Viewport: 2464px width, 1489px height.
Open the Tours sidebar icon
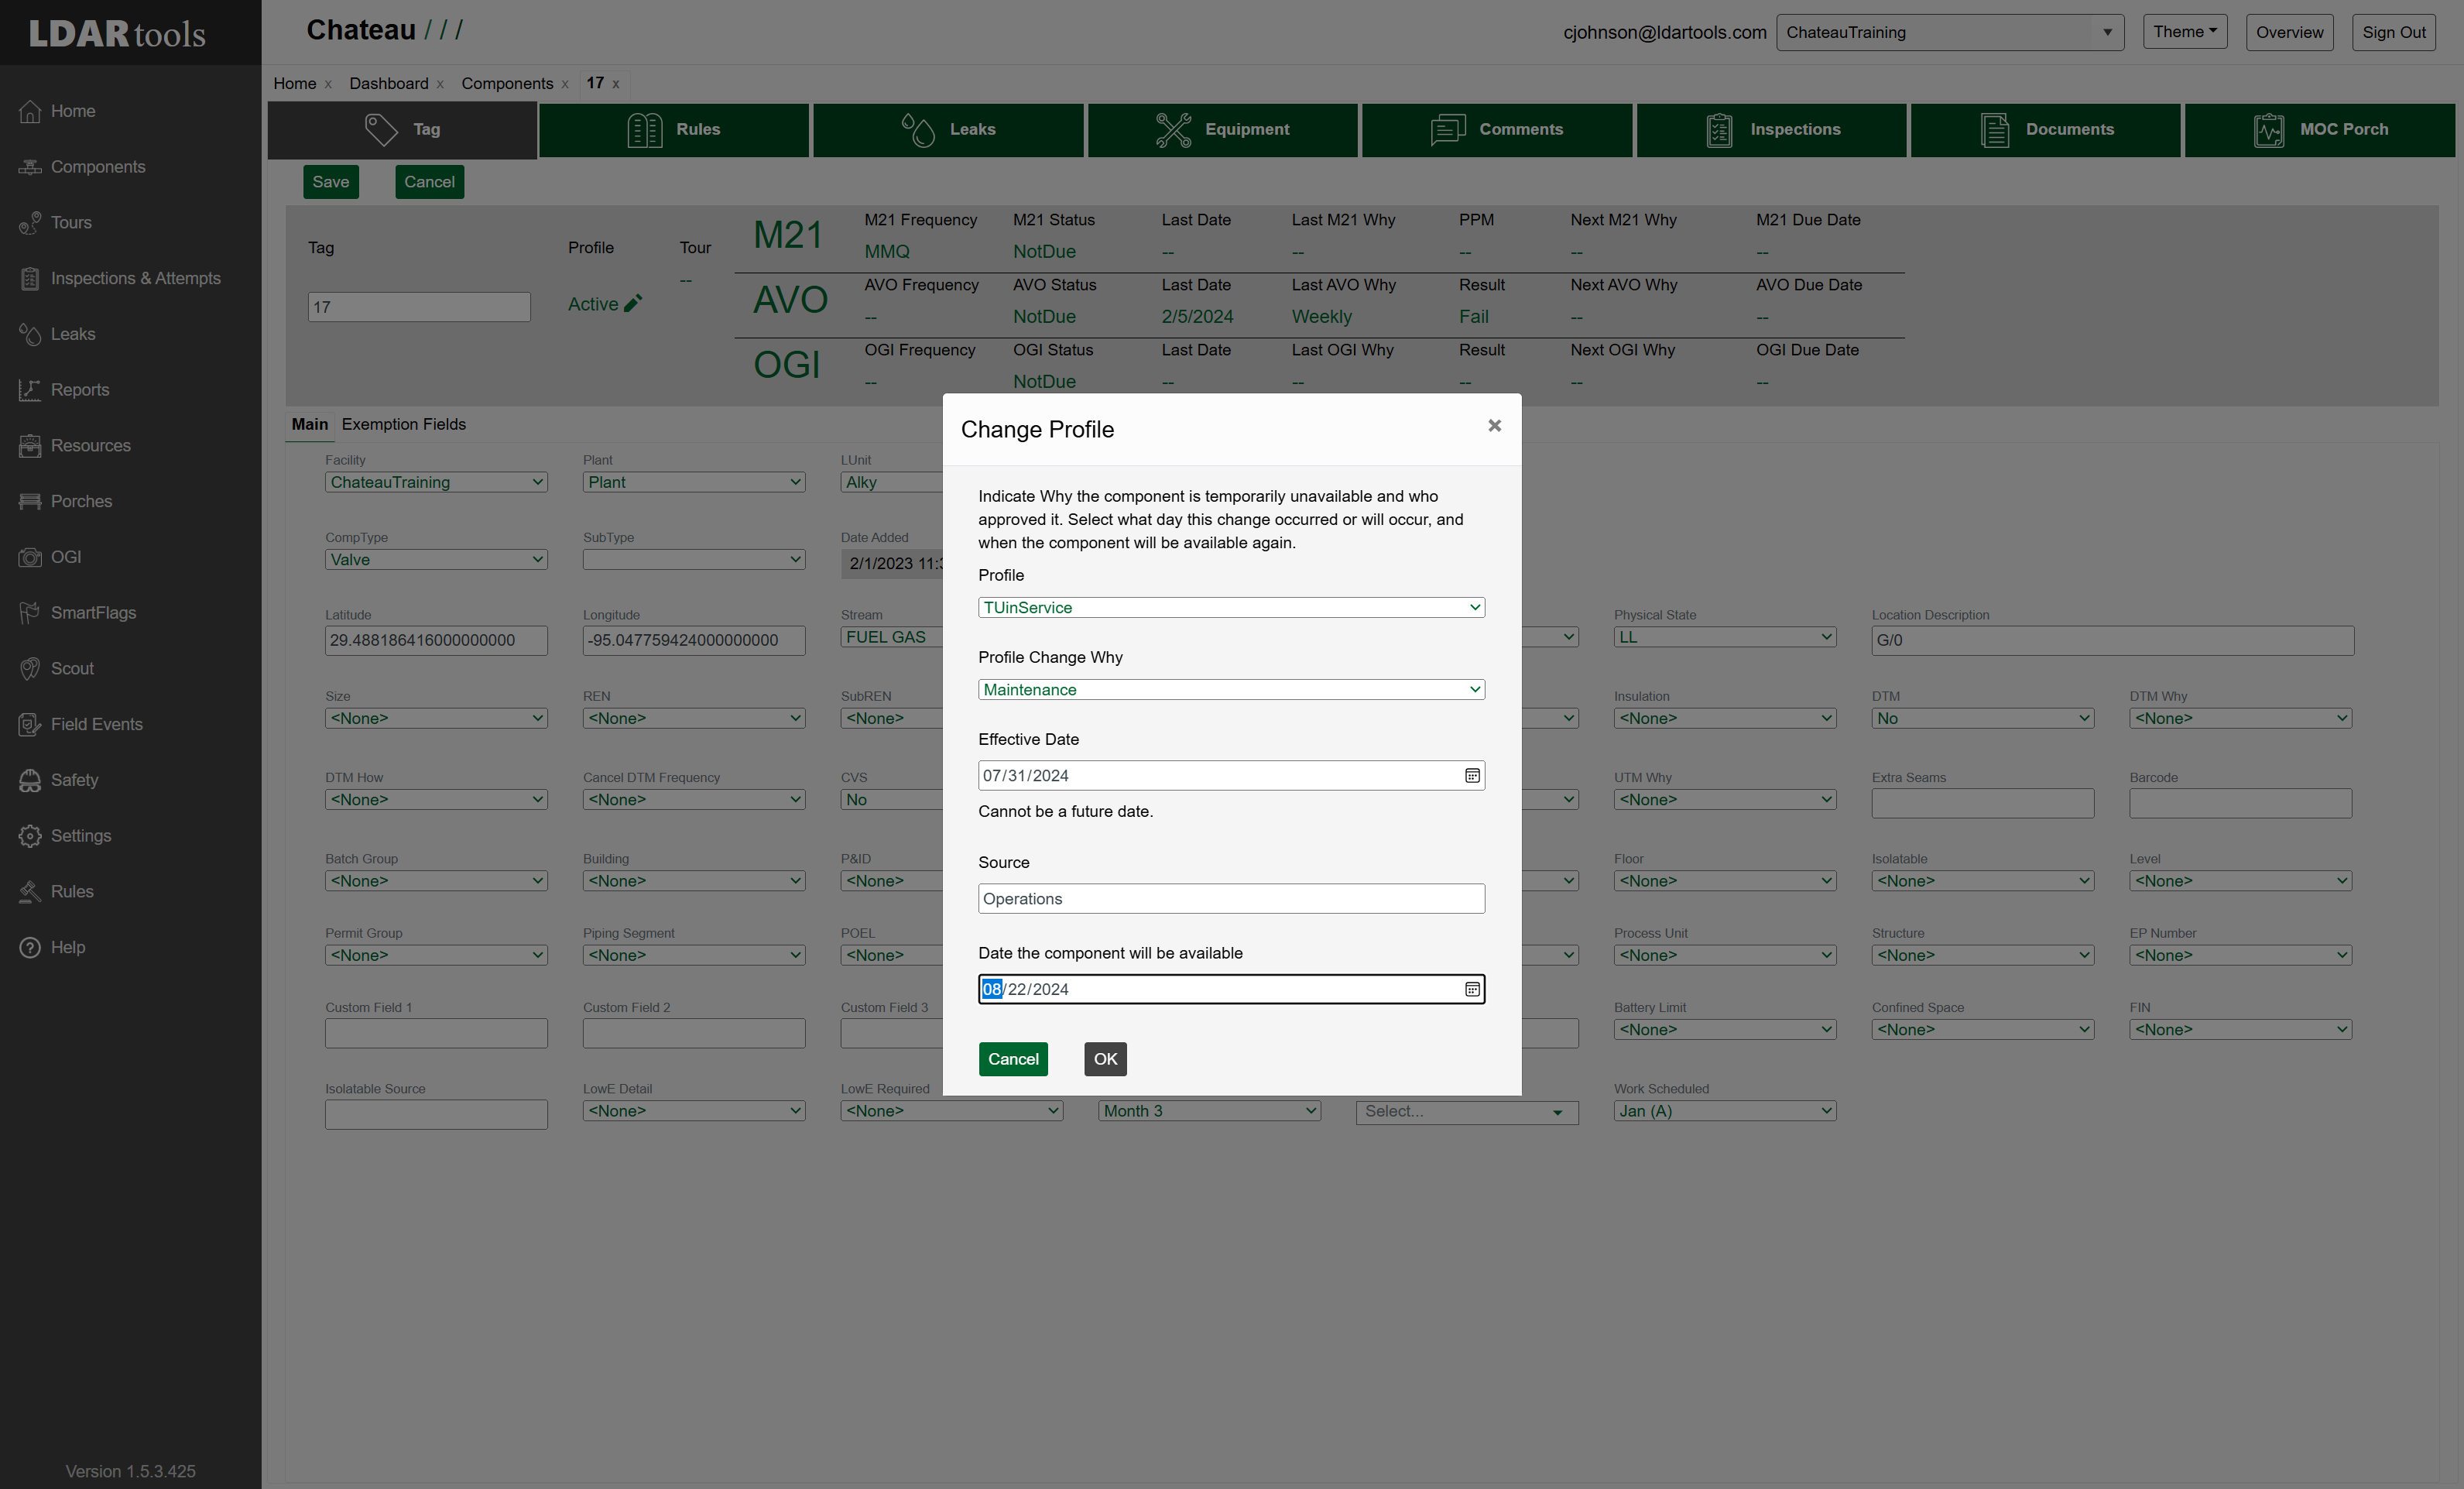(x=30, y=223)
